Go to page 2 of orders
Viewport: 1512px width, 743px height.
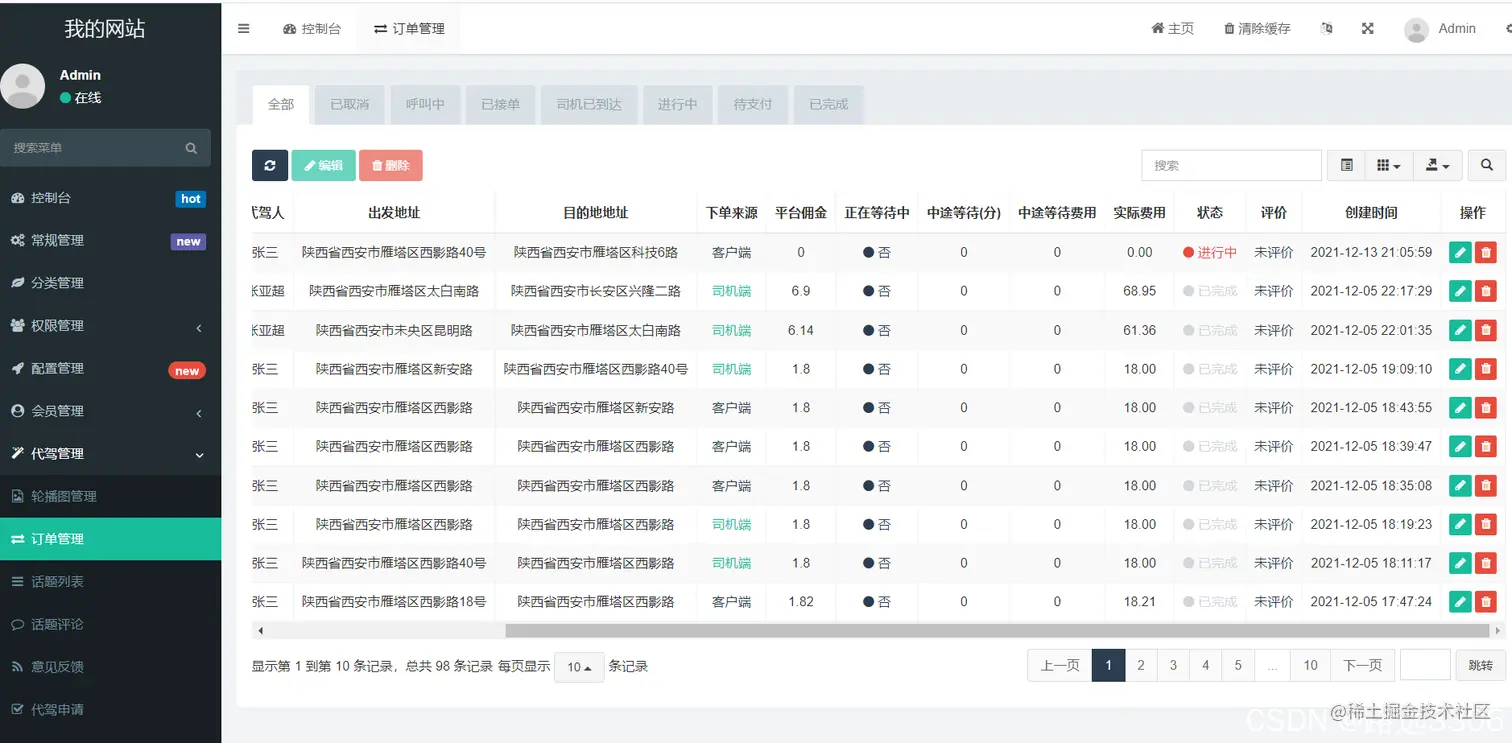click(x=1140, y=665)
